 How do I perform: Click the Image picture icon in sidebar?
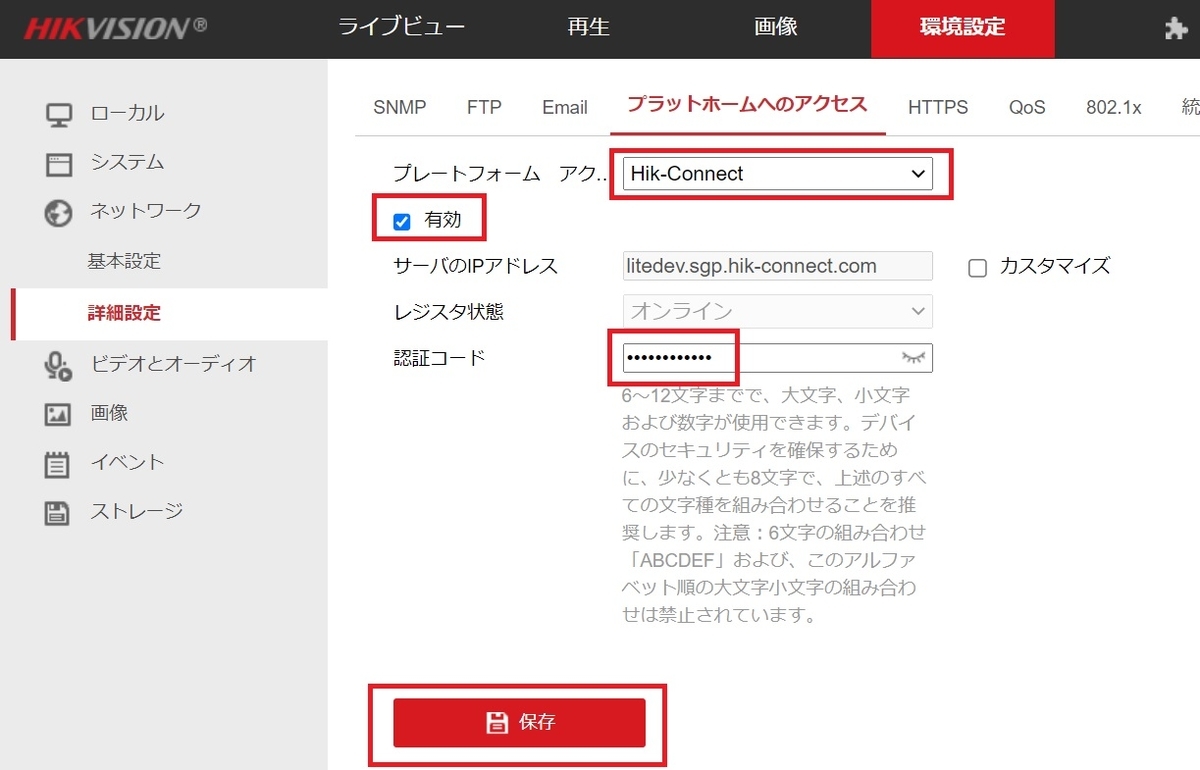58,414
